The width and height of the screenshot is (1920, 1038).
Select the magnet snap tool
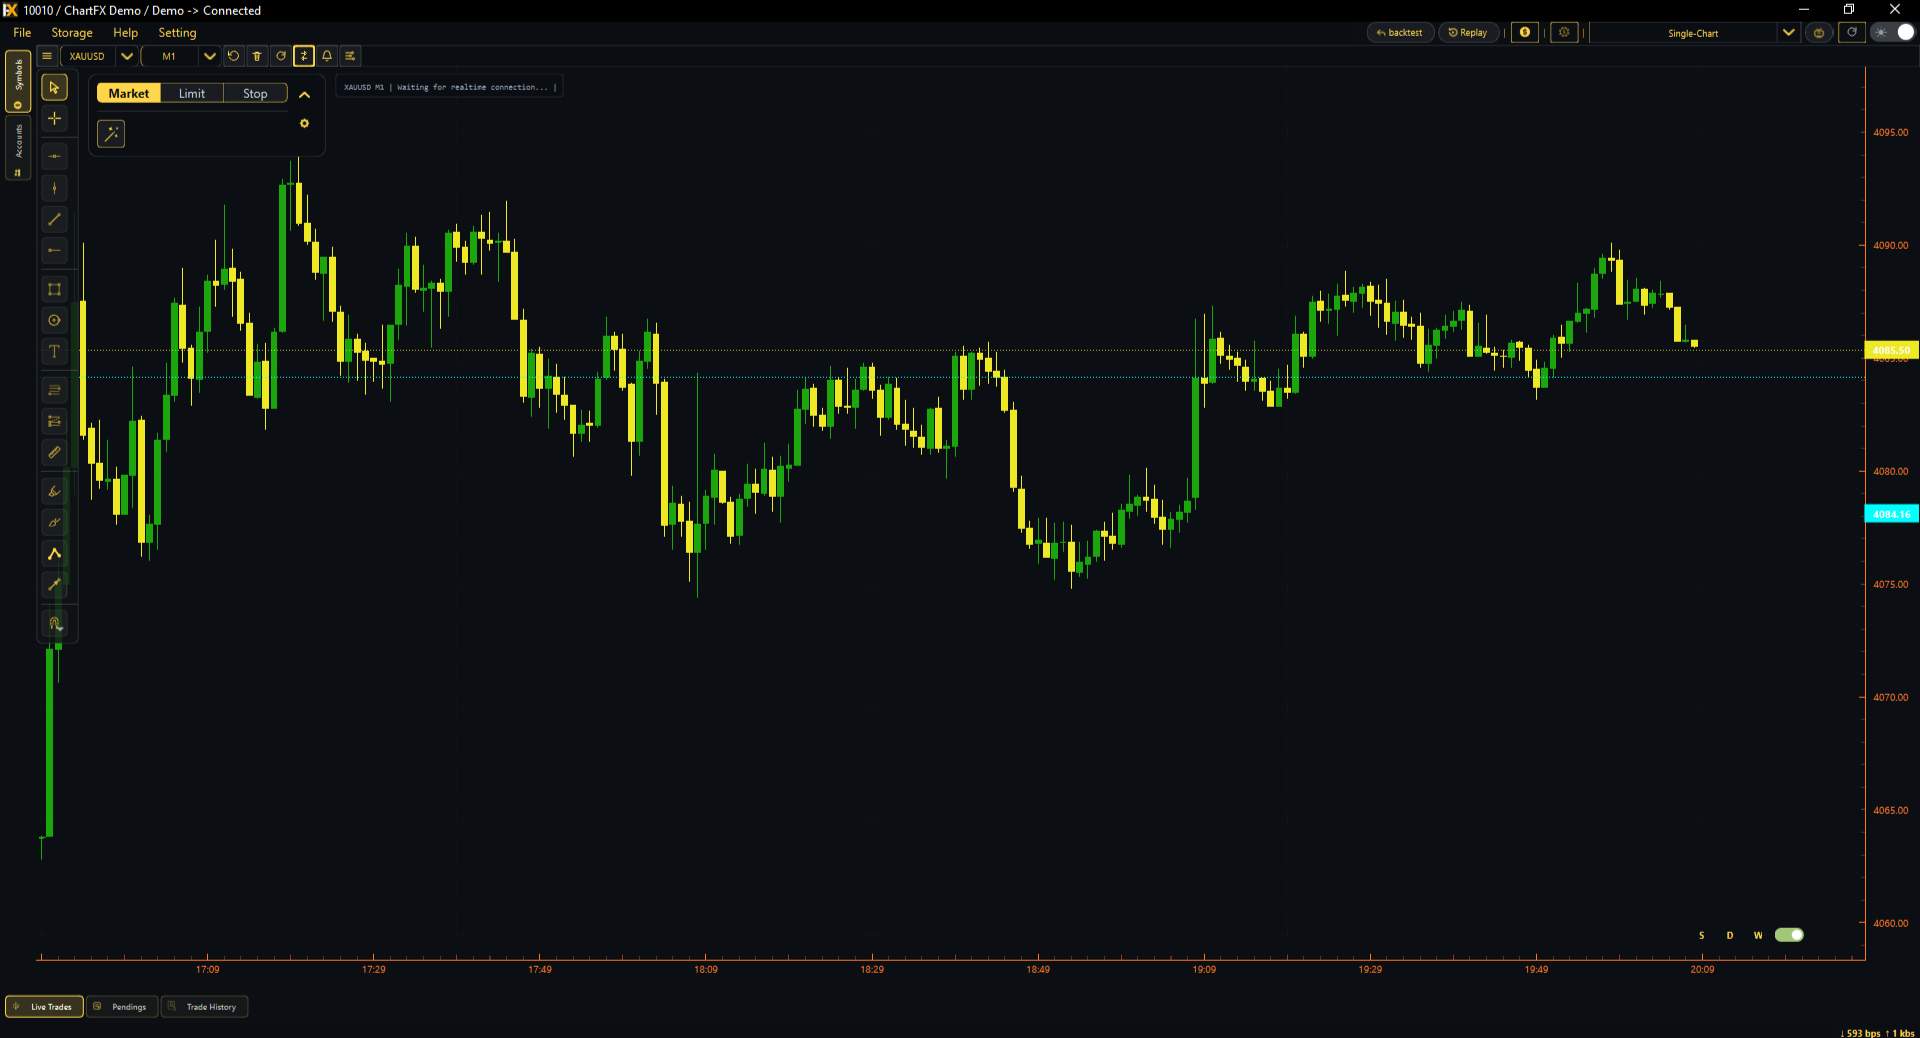[55, 623]
